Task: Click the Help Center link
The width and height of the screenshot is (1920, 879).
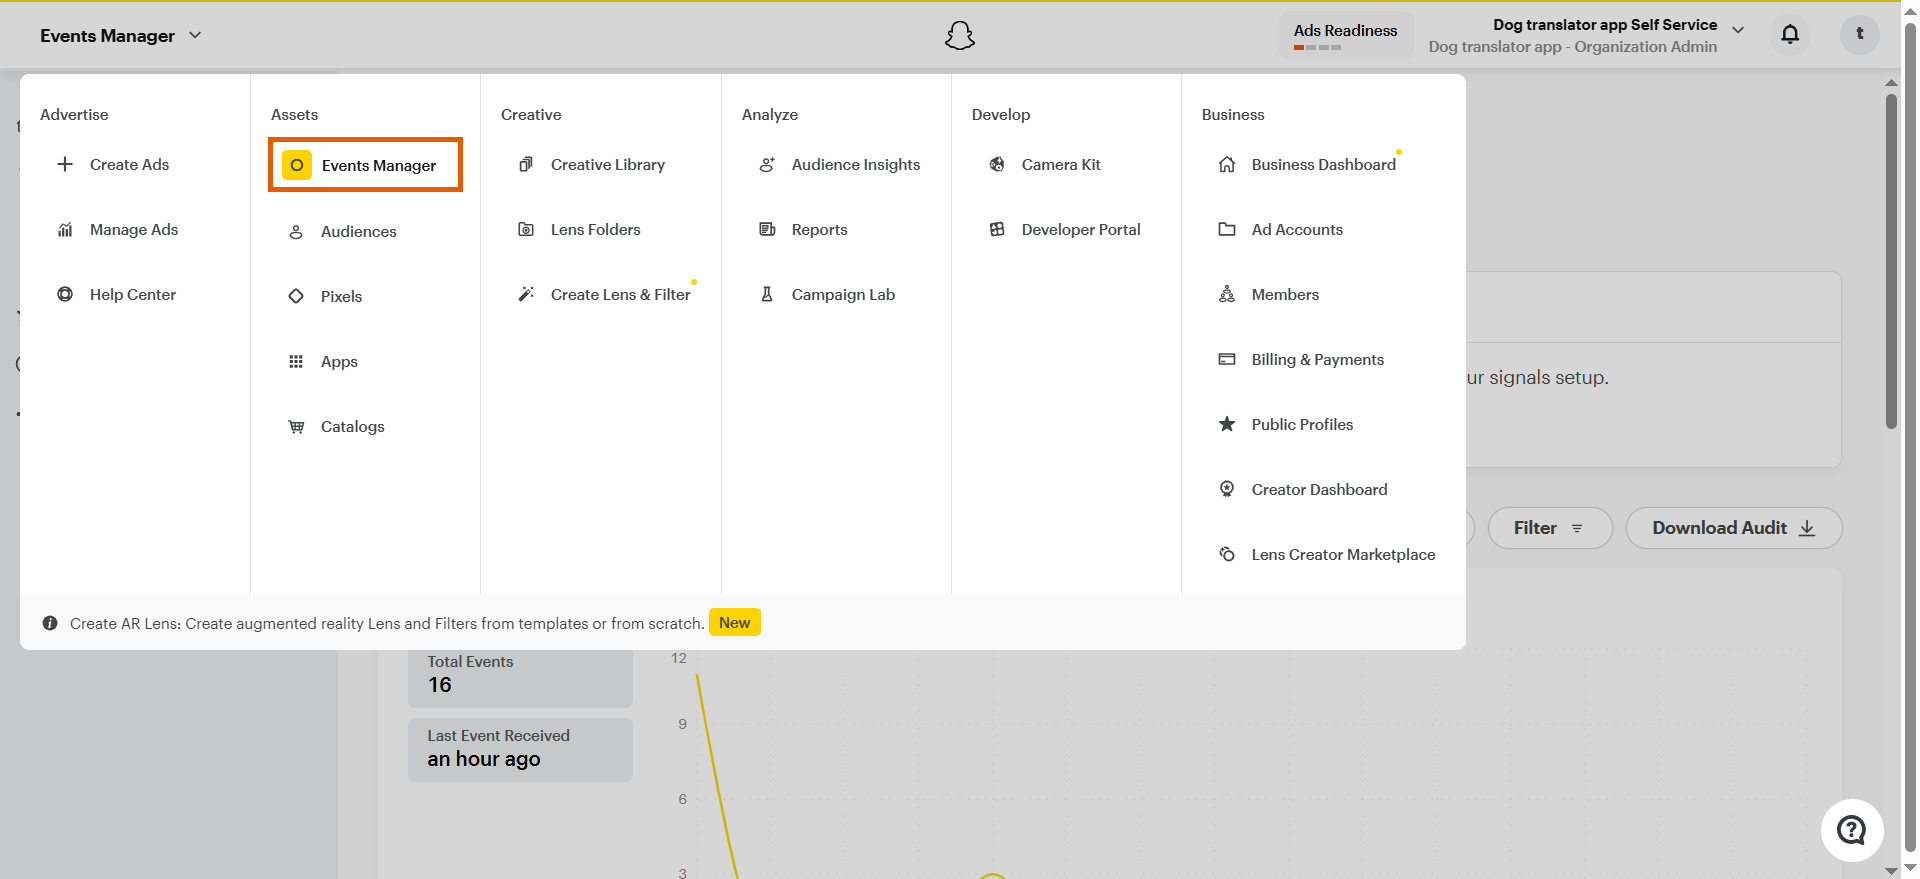Action: 133,294
